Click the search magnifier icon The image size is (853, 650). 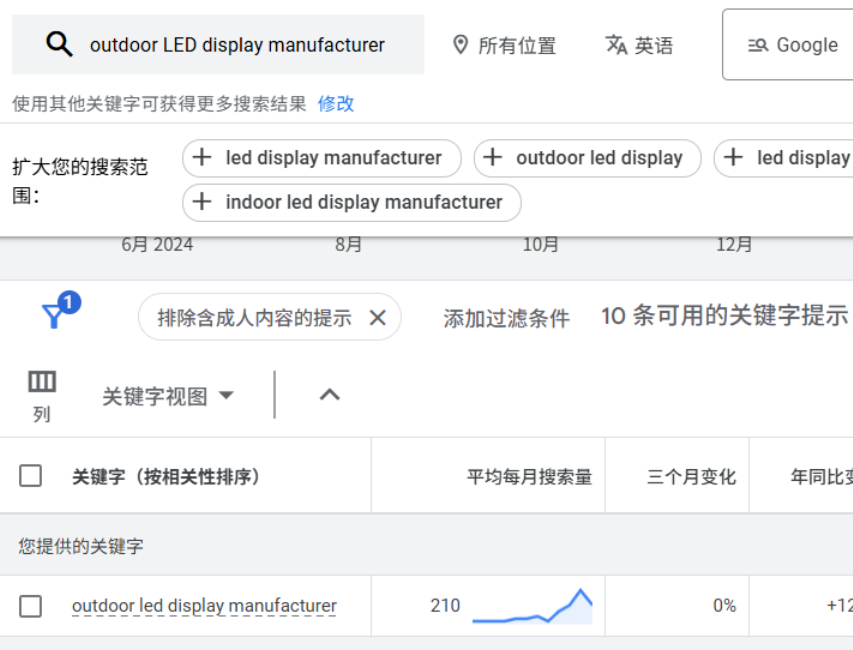[59, 44]
